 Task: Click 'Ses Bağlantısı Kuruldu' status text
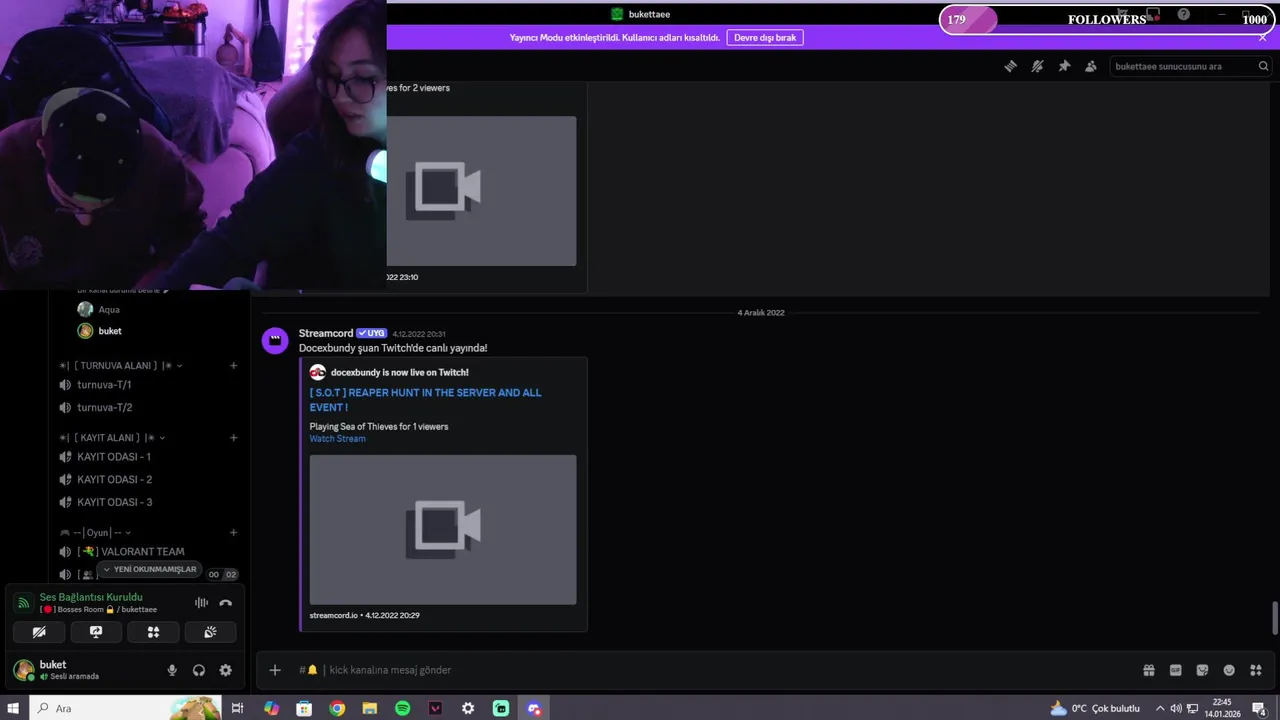click(91, 597)
